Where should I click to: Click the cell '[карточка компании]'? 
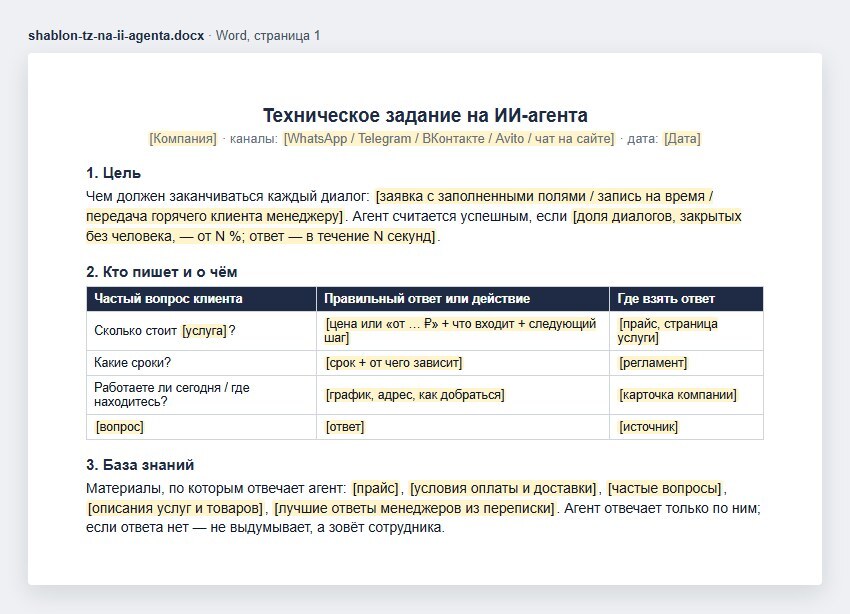coord(686,395)
